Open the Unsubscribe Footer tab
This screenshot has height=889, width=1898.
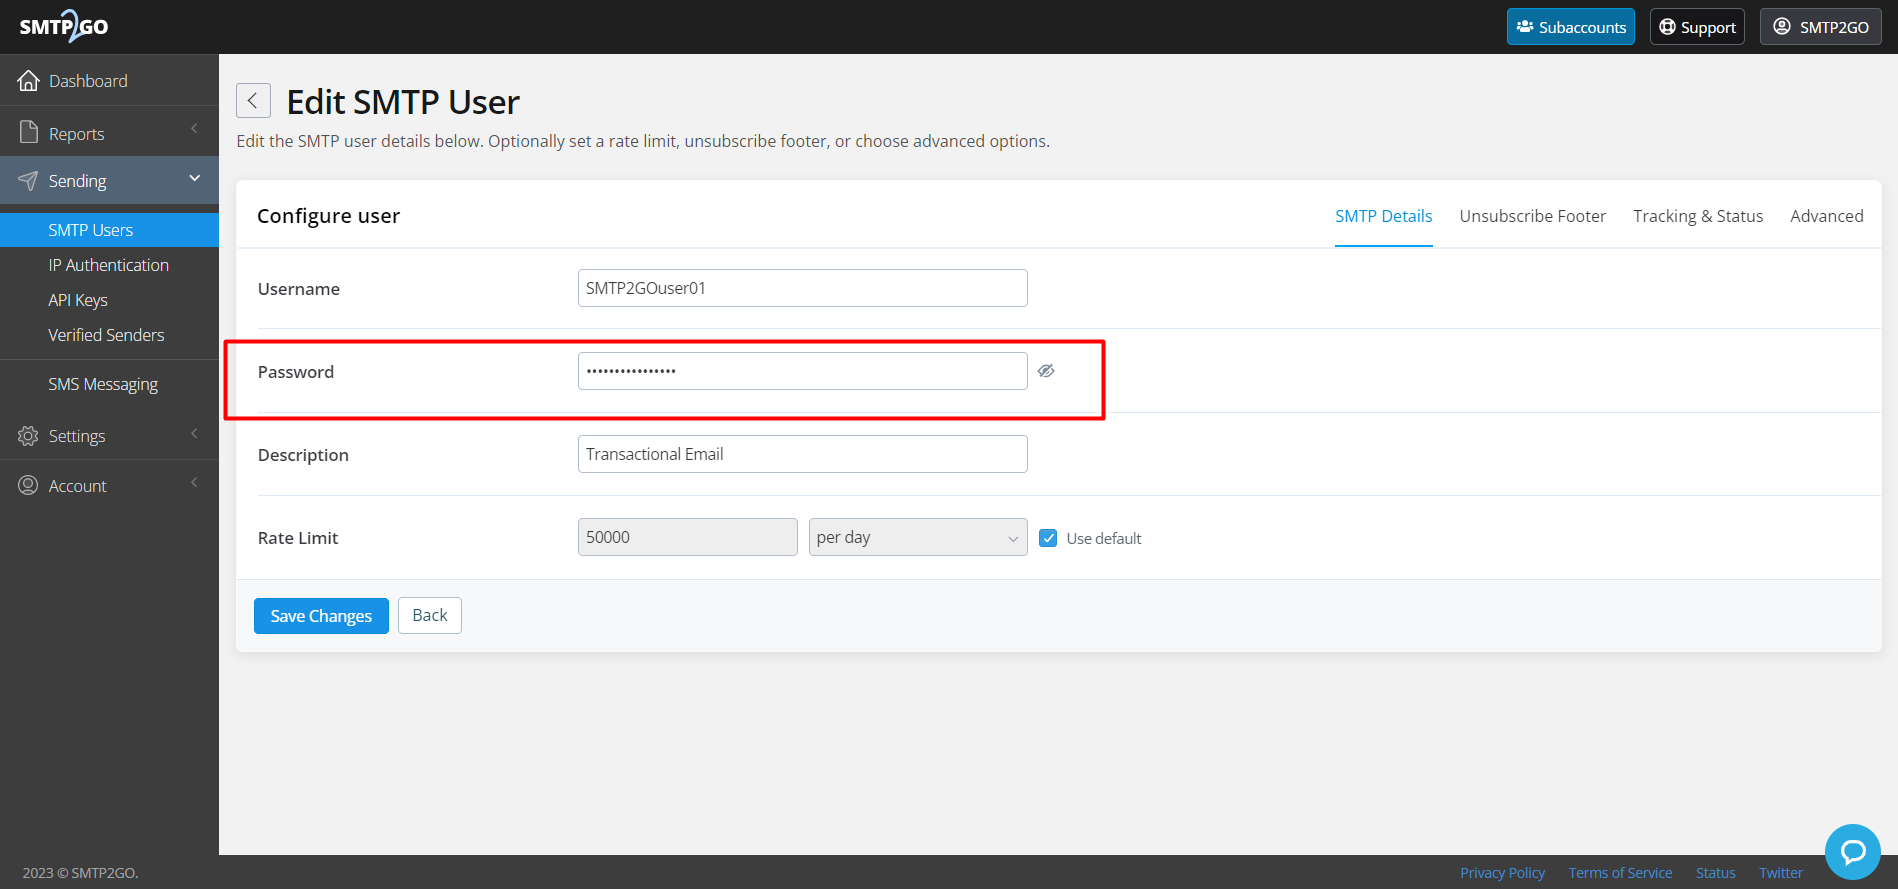click(1532, 216)
